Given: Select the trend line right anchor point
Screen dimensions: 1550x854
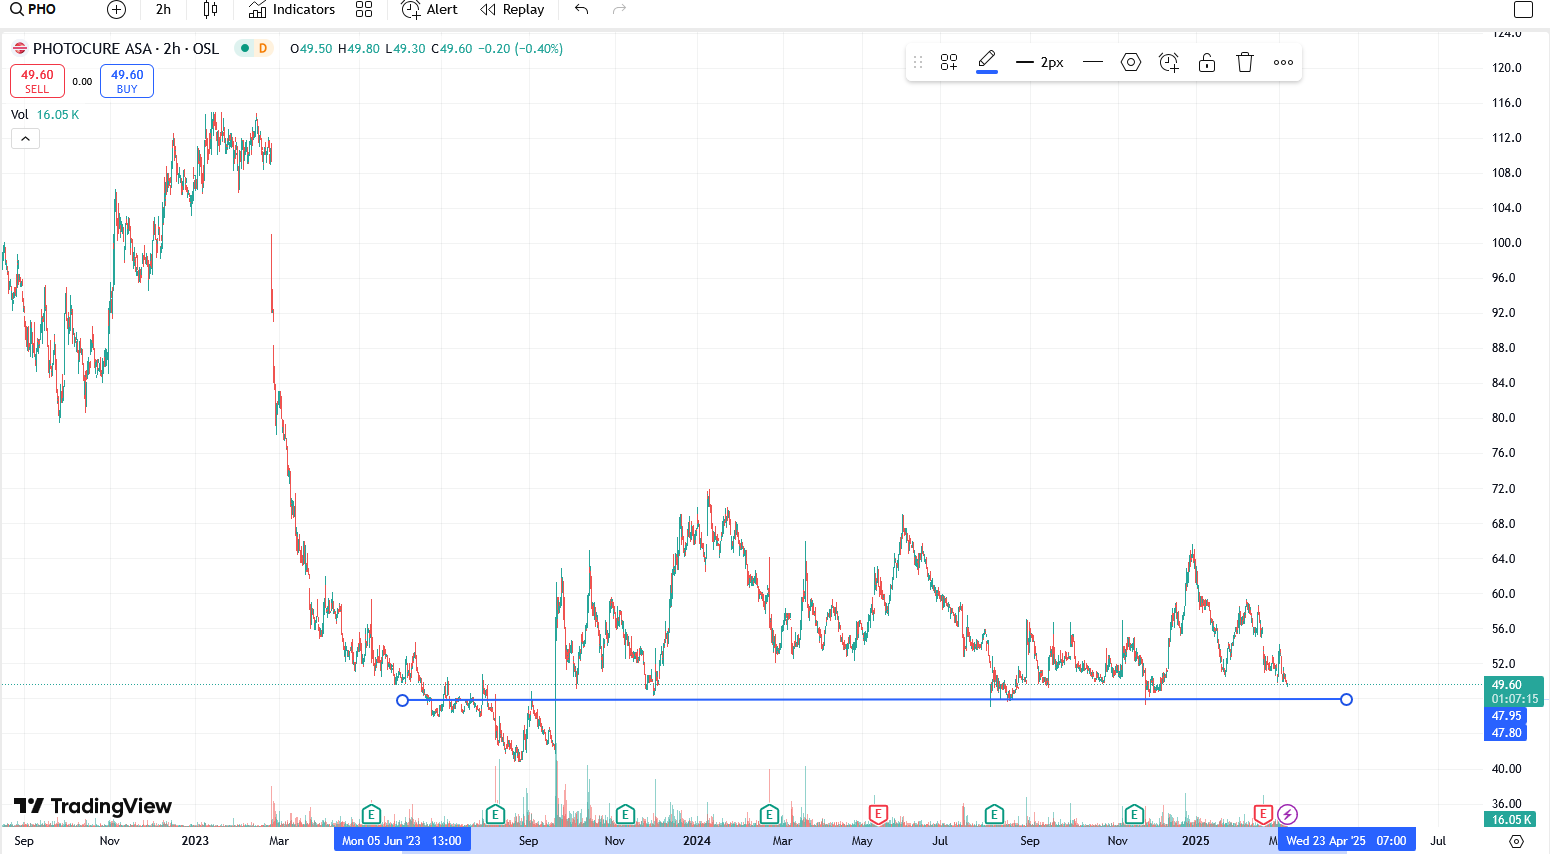Looking at the screenshot, I should point(1347,699).
